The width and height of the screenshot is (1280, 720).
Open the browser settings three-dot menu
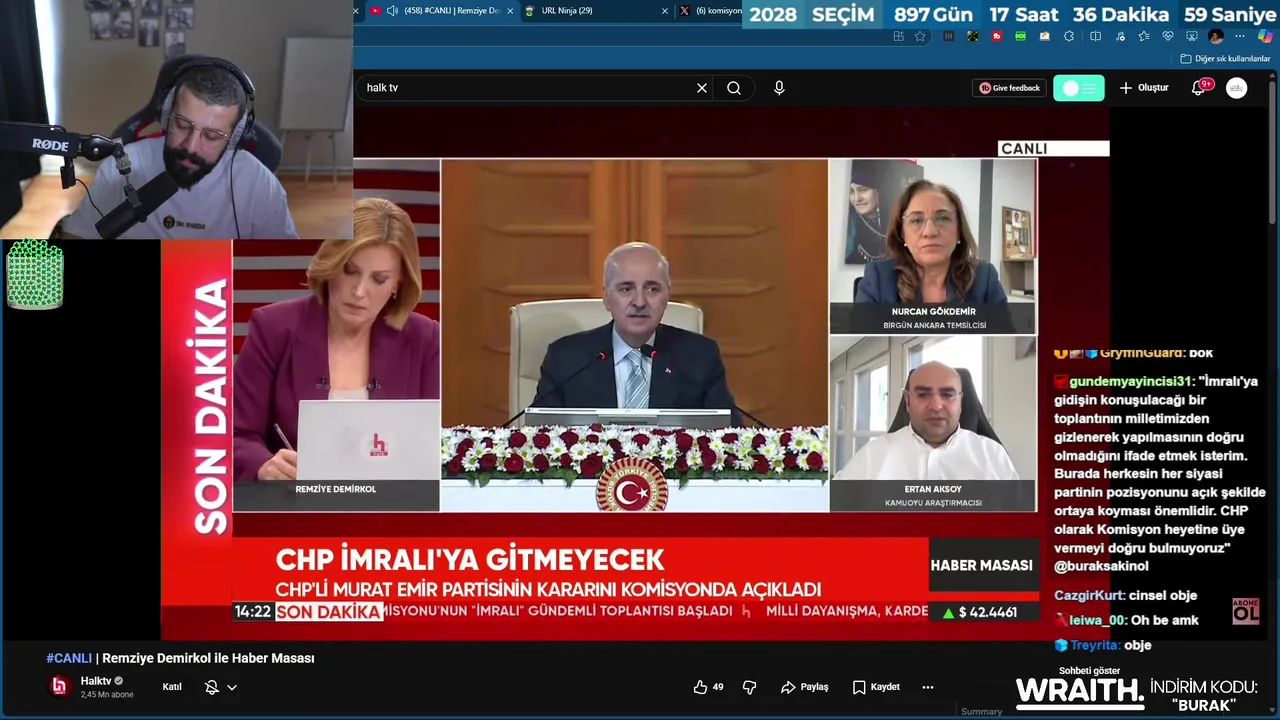coord(1240,36)
